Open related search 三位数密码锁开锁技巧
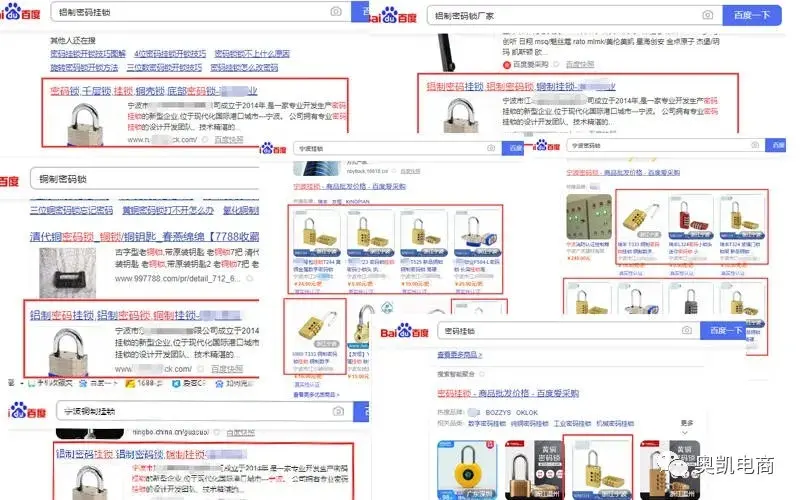 (164, 67)
